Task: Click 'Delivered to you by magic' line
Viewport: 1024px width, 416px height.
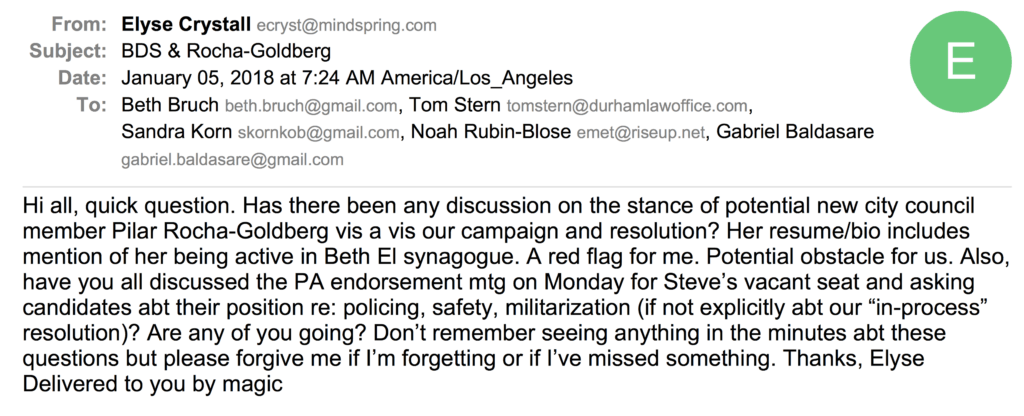Action: [x=153, y=384]
